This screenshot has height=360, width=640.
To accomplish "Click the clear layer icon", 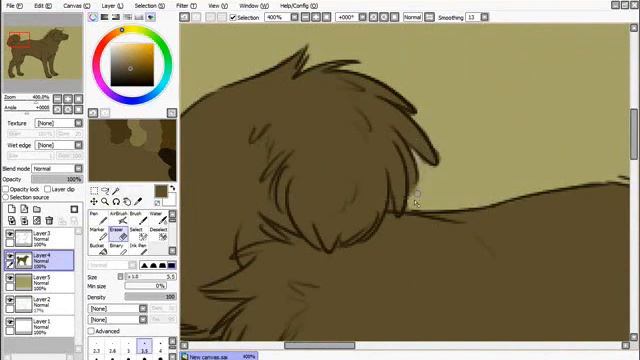I will [x=37, y=221].
